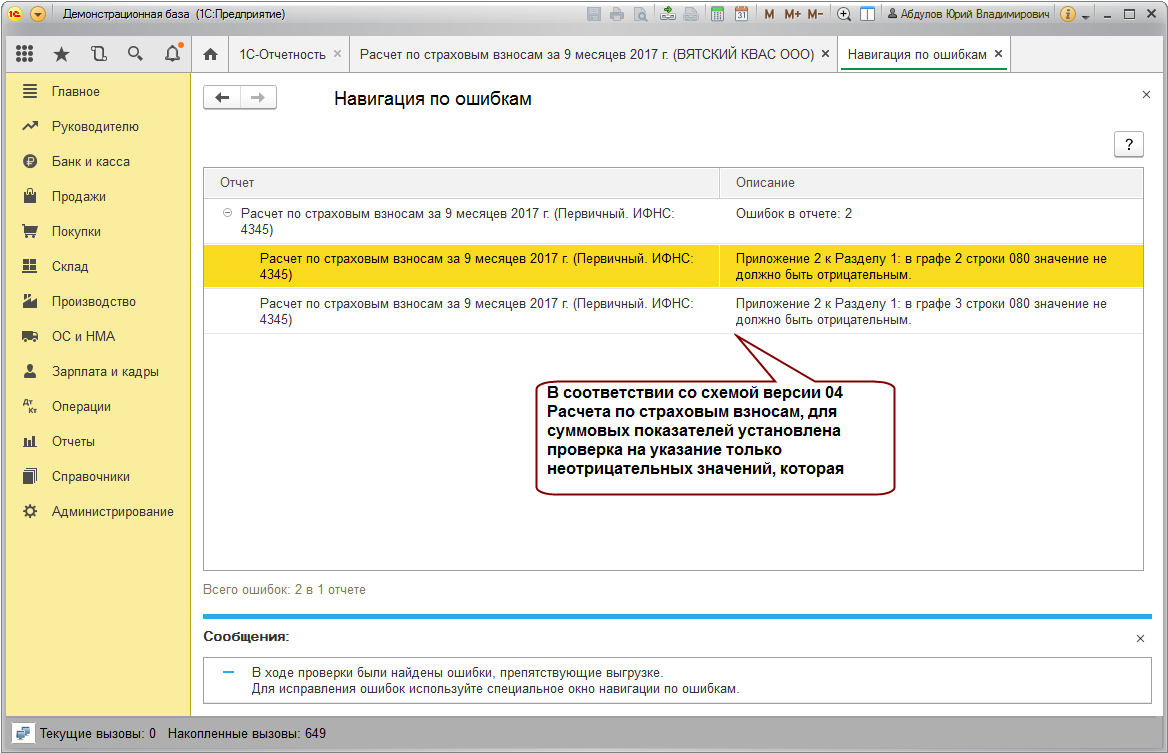Close the Расчет по страховым взносам tab
The image size is (1168, 753).
click(825, 54)
